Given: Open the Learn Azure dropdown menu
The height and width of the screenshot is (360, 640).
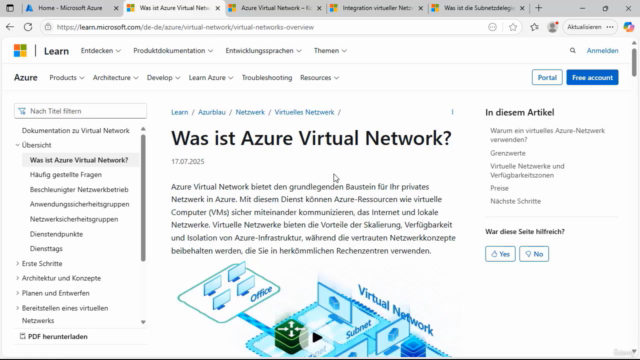Looking at the screenshot, I should coord(211,78).
